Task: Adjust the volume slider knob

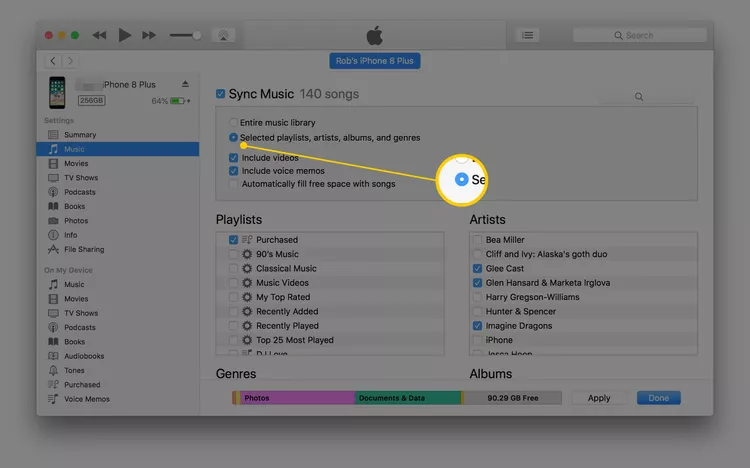Action: (197, 35)
